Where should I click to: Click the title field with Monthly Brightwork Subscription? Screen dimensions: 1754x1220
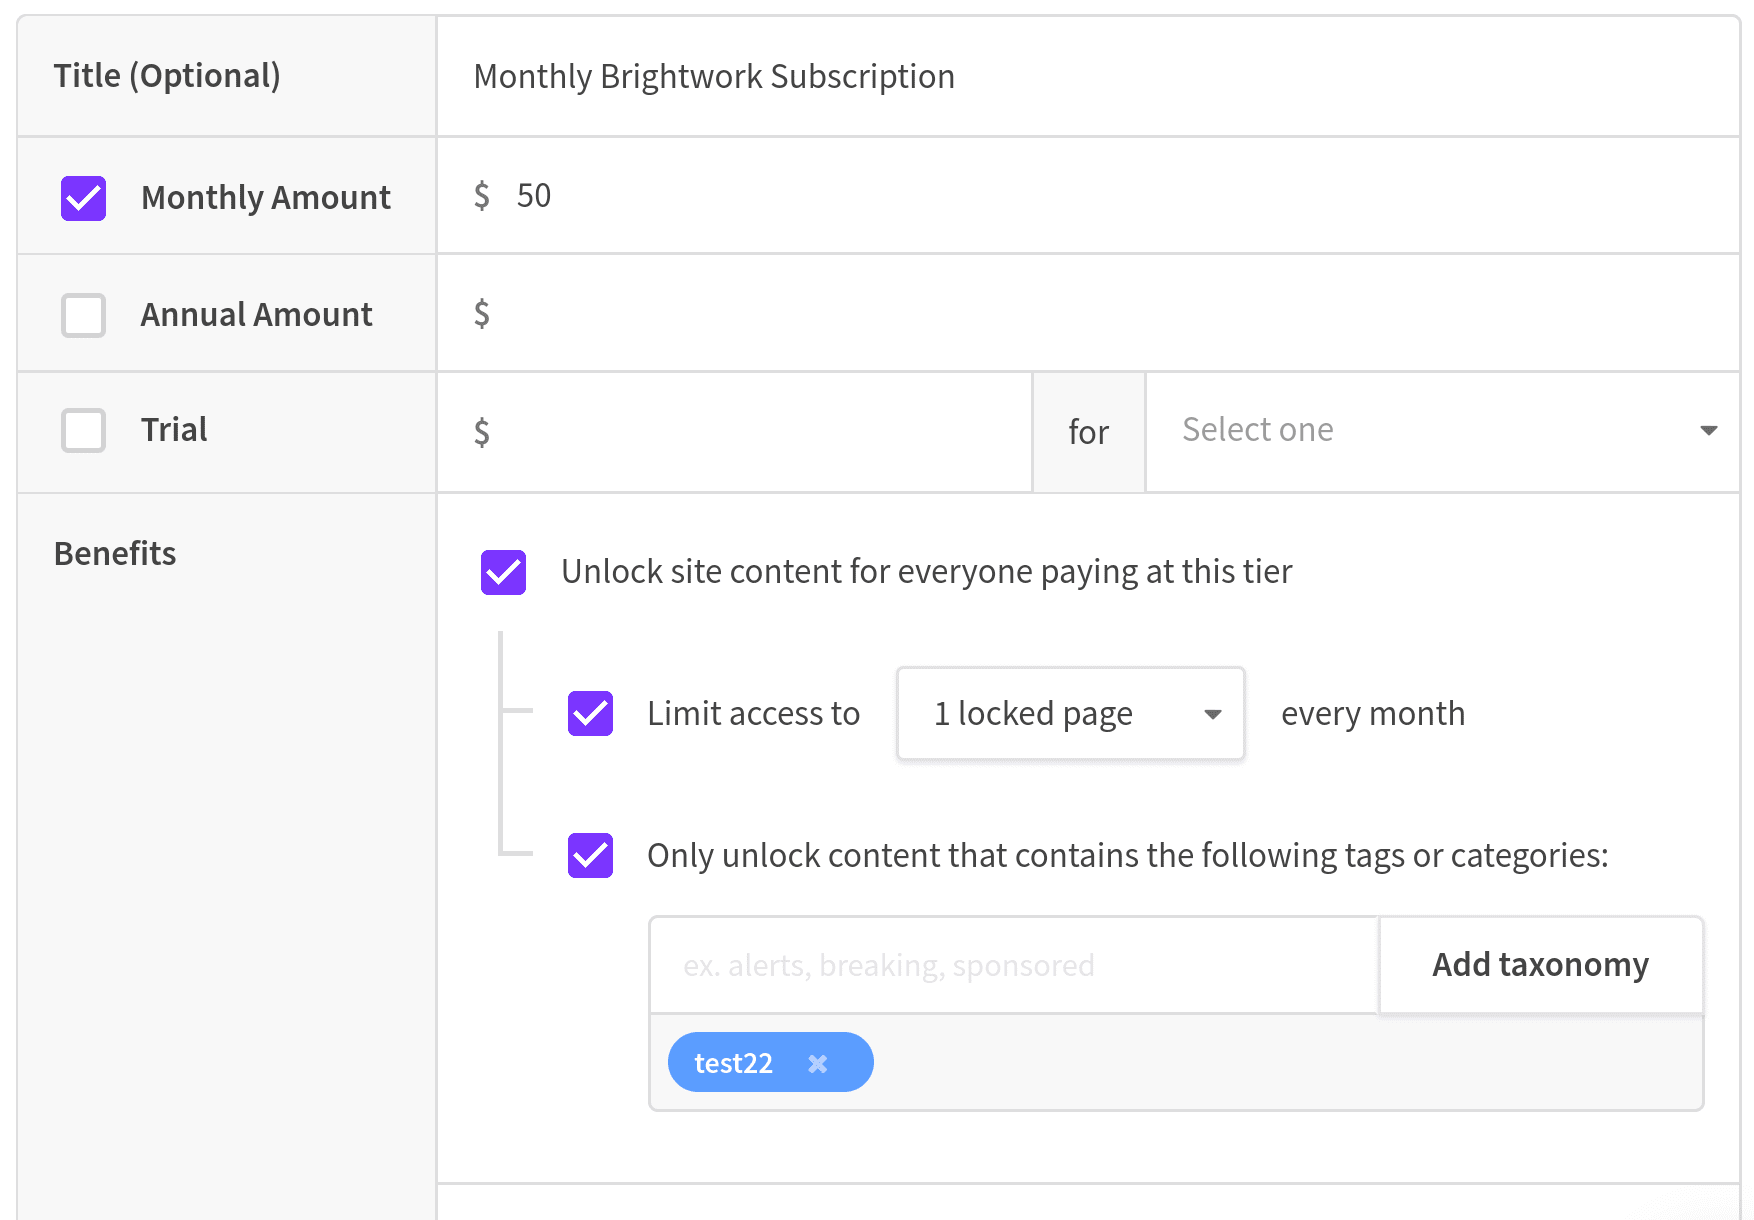[1088, 76]
